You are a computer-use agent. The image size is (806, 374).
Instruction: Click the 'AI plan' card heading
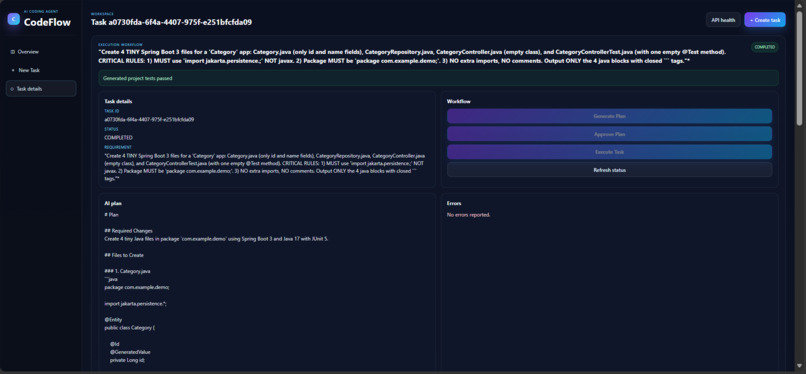pos(113,203)
